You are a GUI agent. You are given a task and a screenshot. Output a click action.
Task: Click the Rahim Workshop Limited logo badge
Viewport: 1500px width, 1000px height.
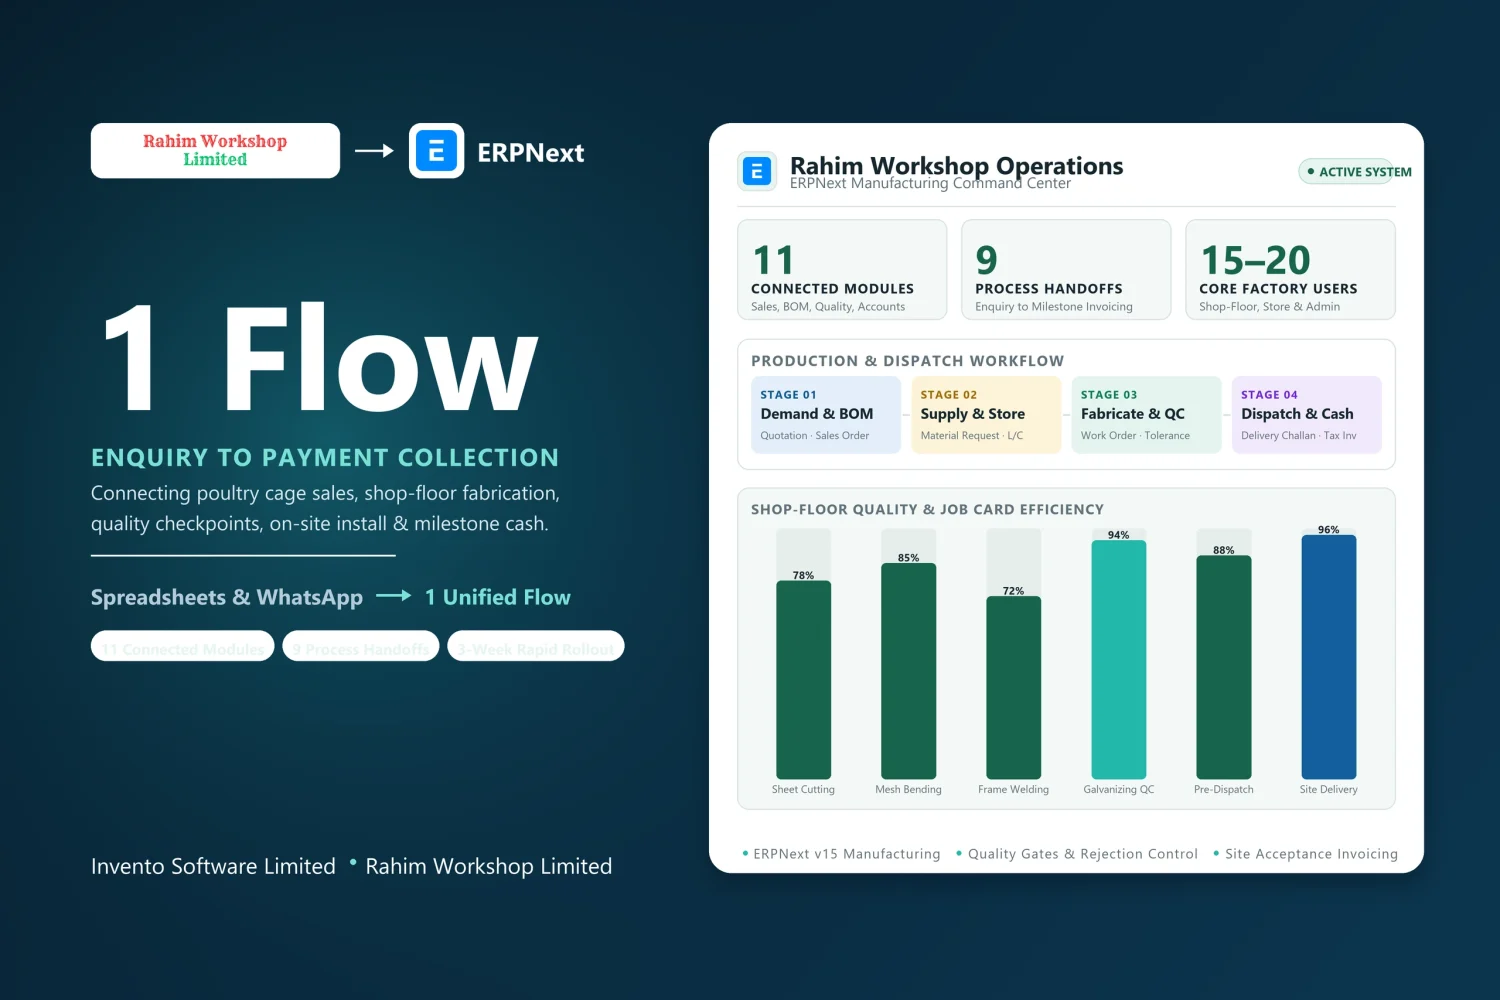215,151
